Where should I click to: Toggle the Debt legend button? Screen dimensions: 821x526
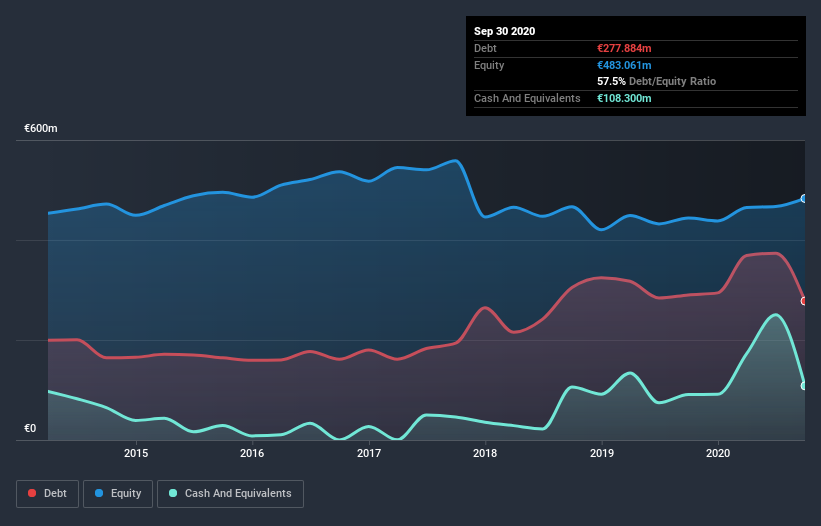(x=47, y=494)
